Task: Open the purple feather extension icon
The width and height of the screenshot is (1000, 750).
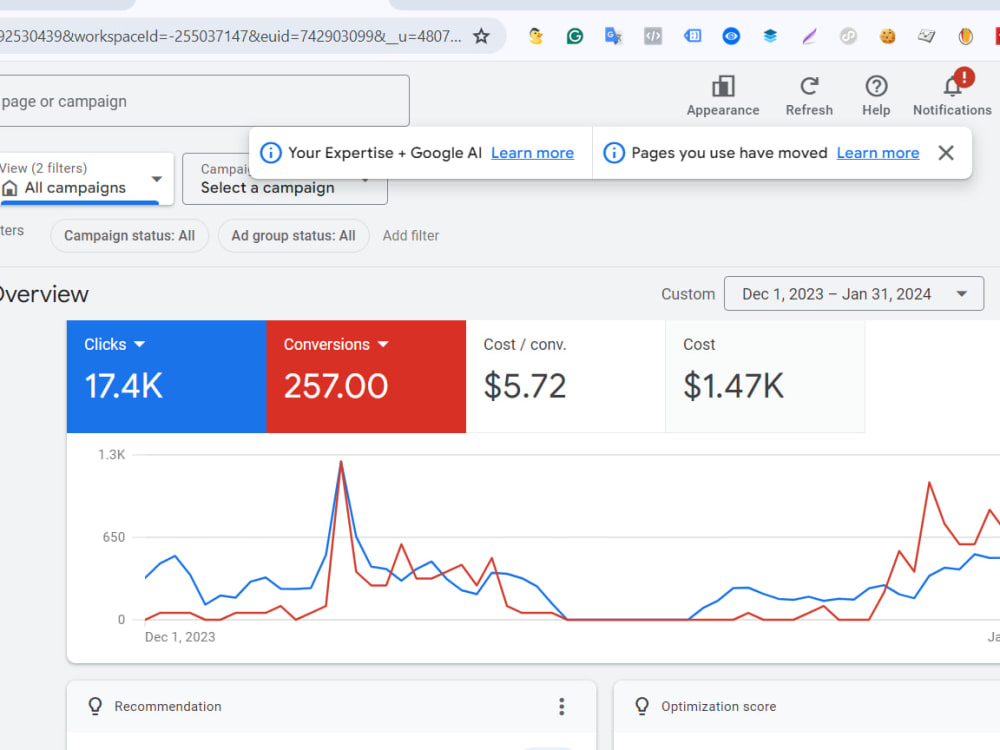Action: [809, 36]
